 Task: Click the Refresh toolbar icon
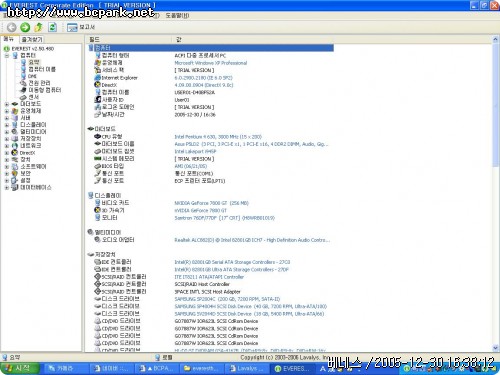click(x=52, y=27)
